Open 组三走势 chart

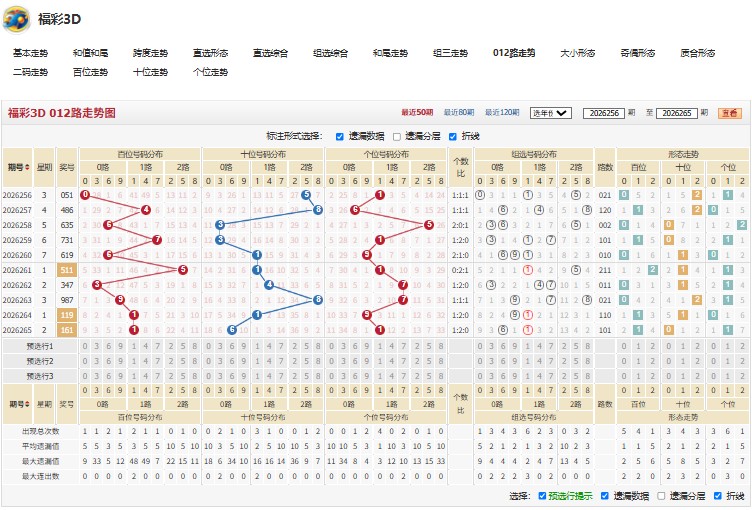[450, 53]
